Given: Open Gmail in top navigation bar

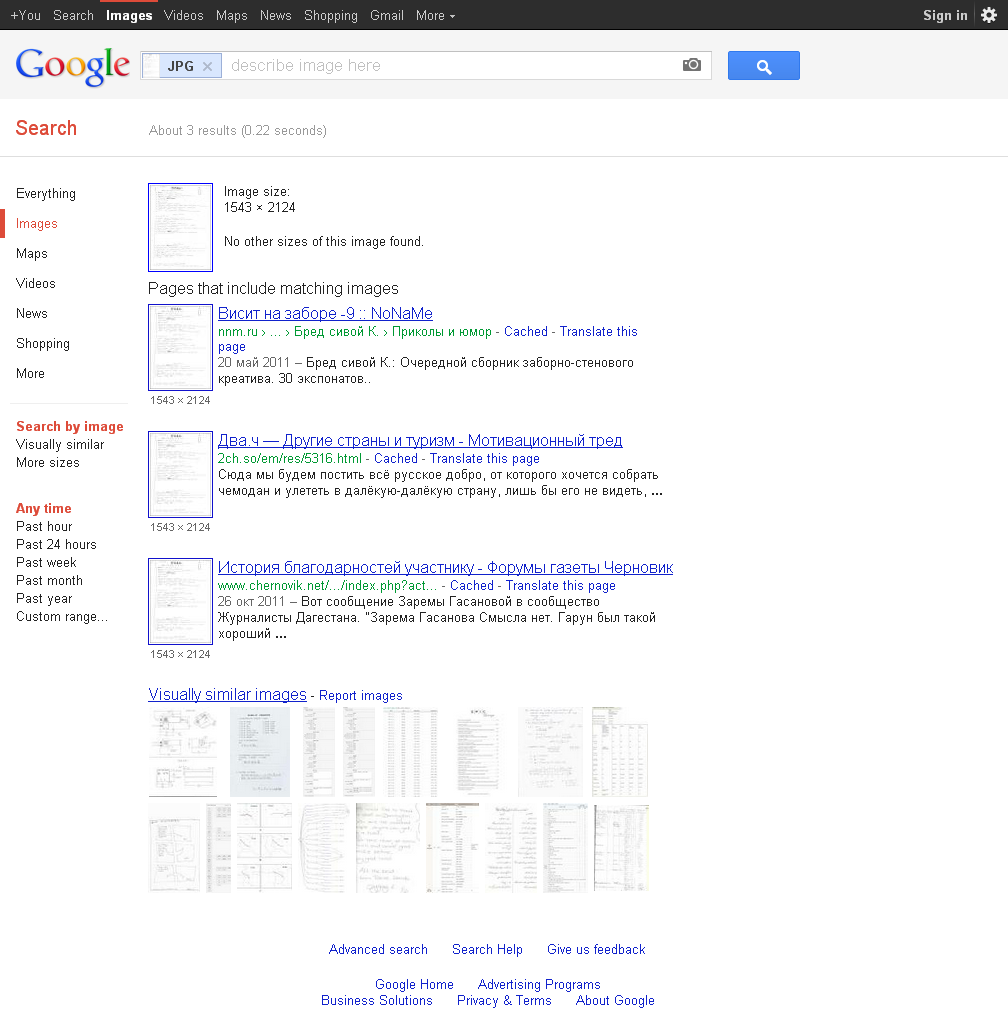Looking at the screenshot, I should 386,15.
